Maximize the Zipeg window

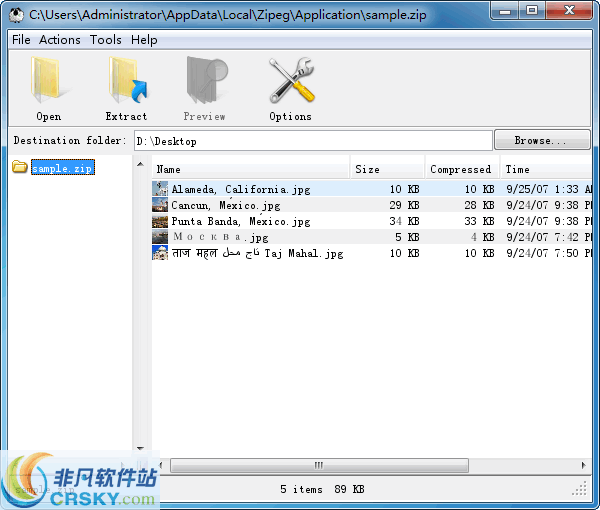click(x=532, y=11)
